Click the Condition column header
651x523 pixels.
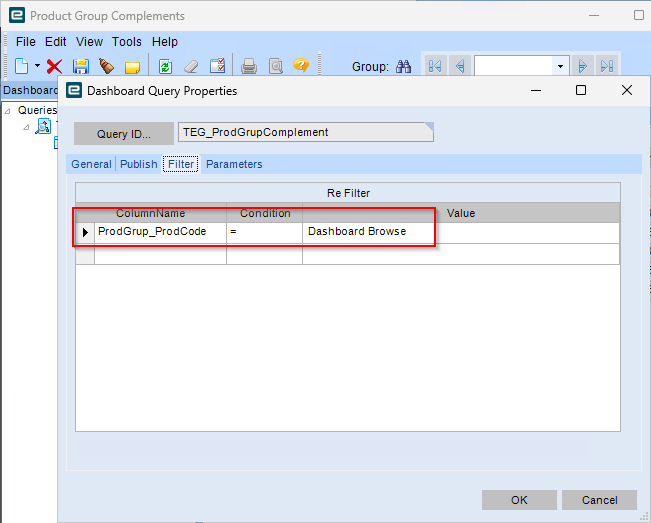point(265,213)
